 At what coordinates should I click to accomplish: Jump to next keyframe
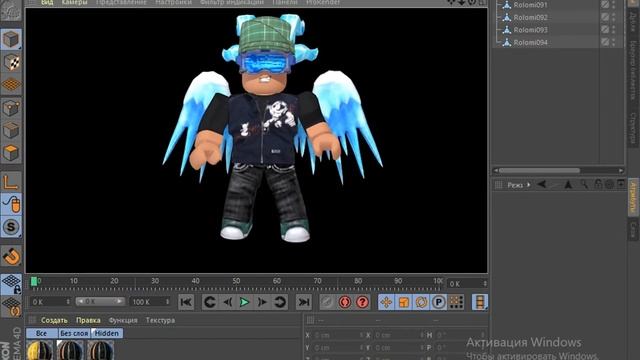point(280,302)
